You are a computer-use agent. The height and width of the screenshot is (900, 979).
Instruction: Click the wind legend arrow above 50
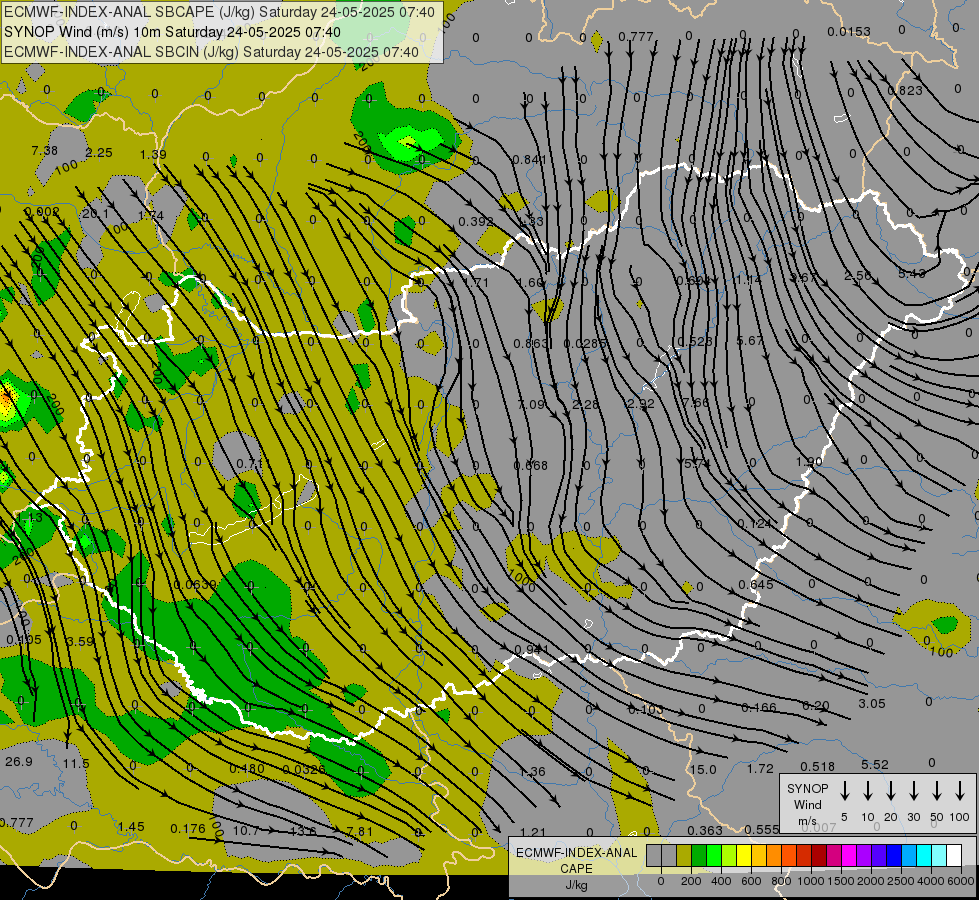[937, 791]
